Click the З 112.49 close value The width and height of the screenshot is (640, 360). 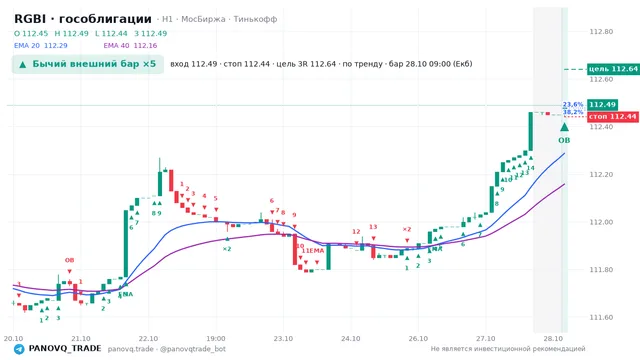pos(151,33)
